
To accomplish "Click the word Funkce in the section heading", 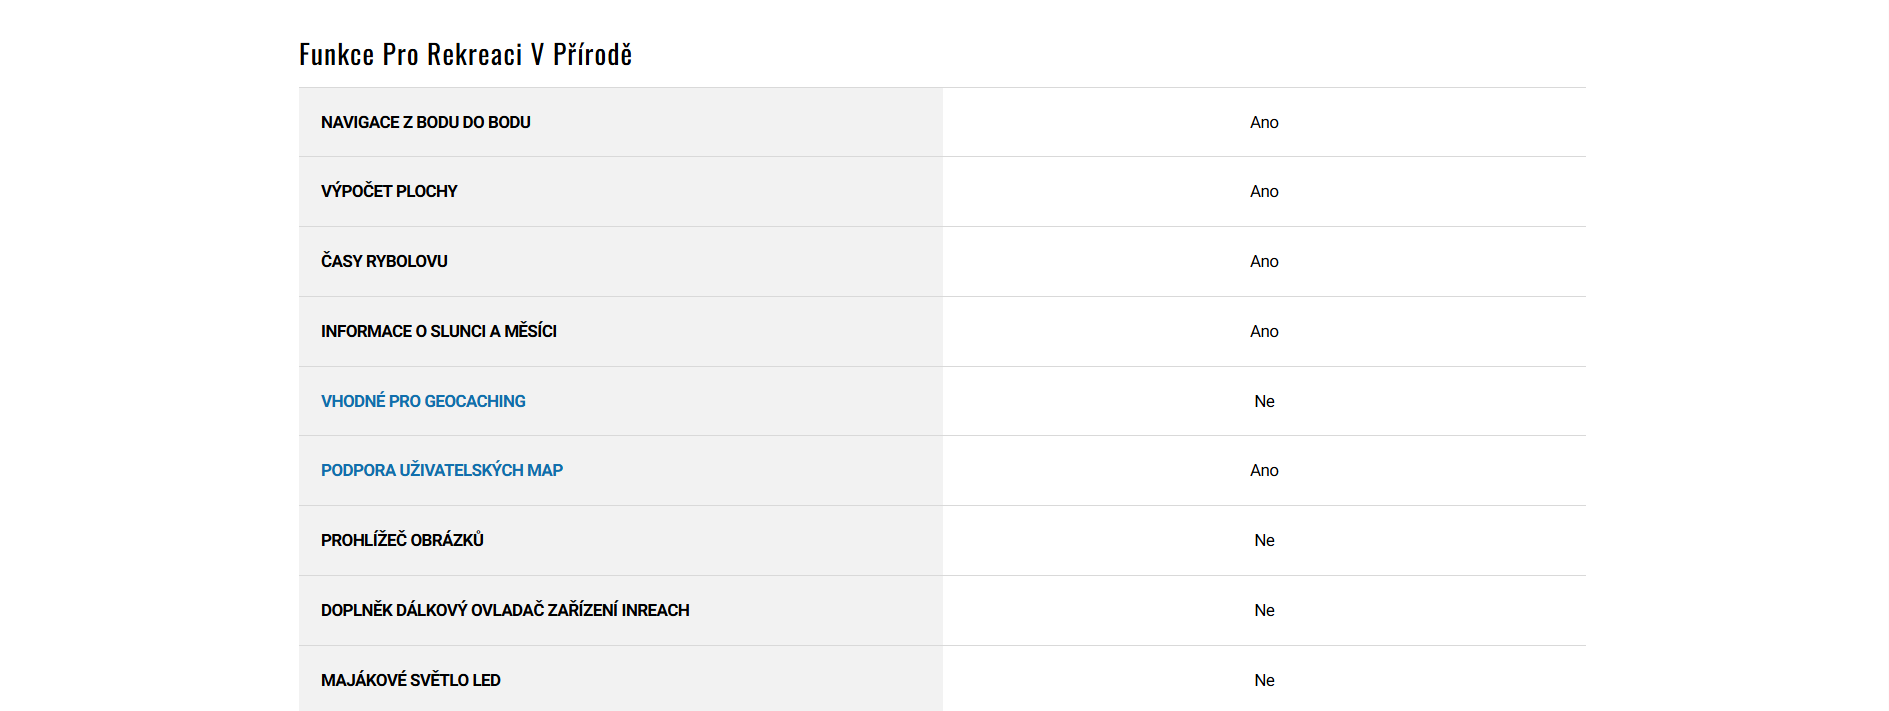I will click(336, 54).
